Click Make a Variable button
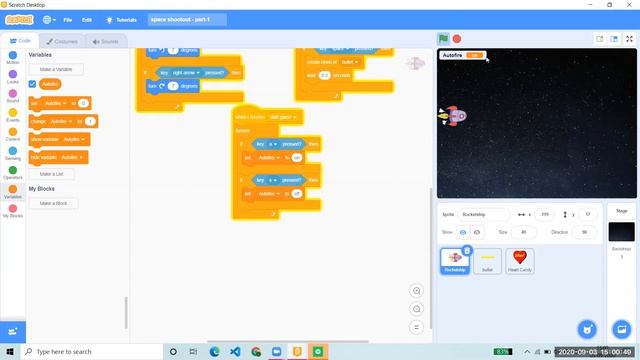The width and height of the screenshot is (640, 360). (56, 69)
